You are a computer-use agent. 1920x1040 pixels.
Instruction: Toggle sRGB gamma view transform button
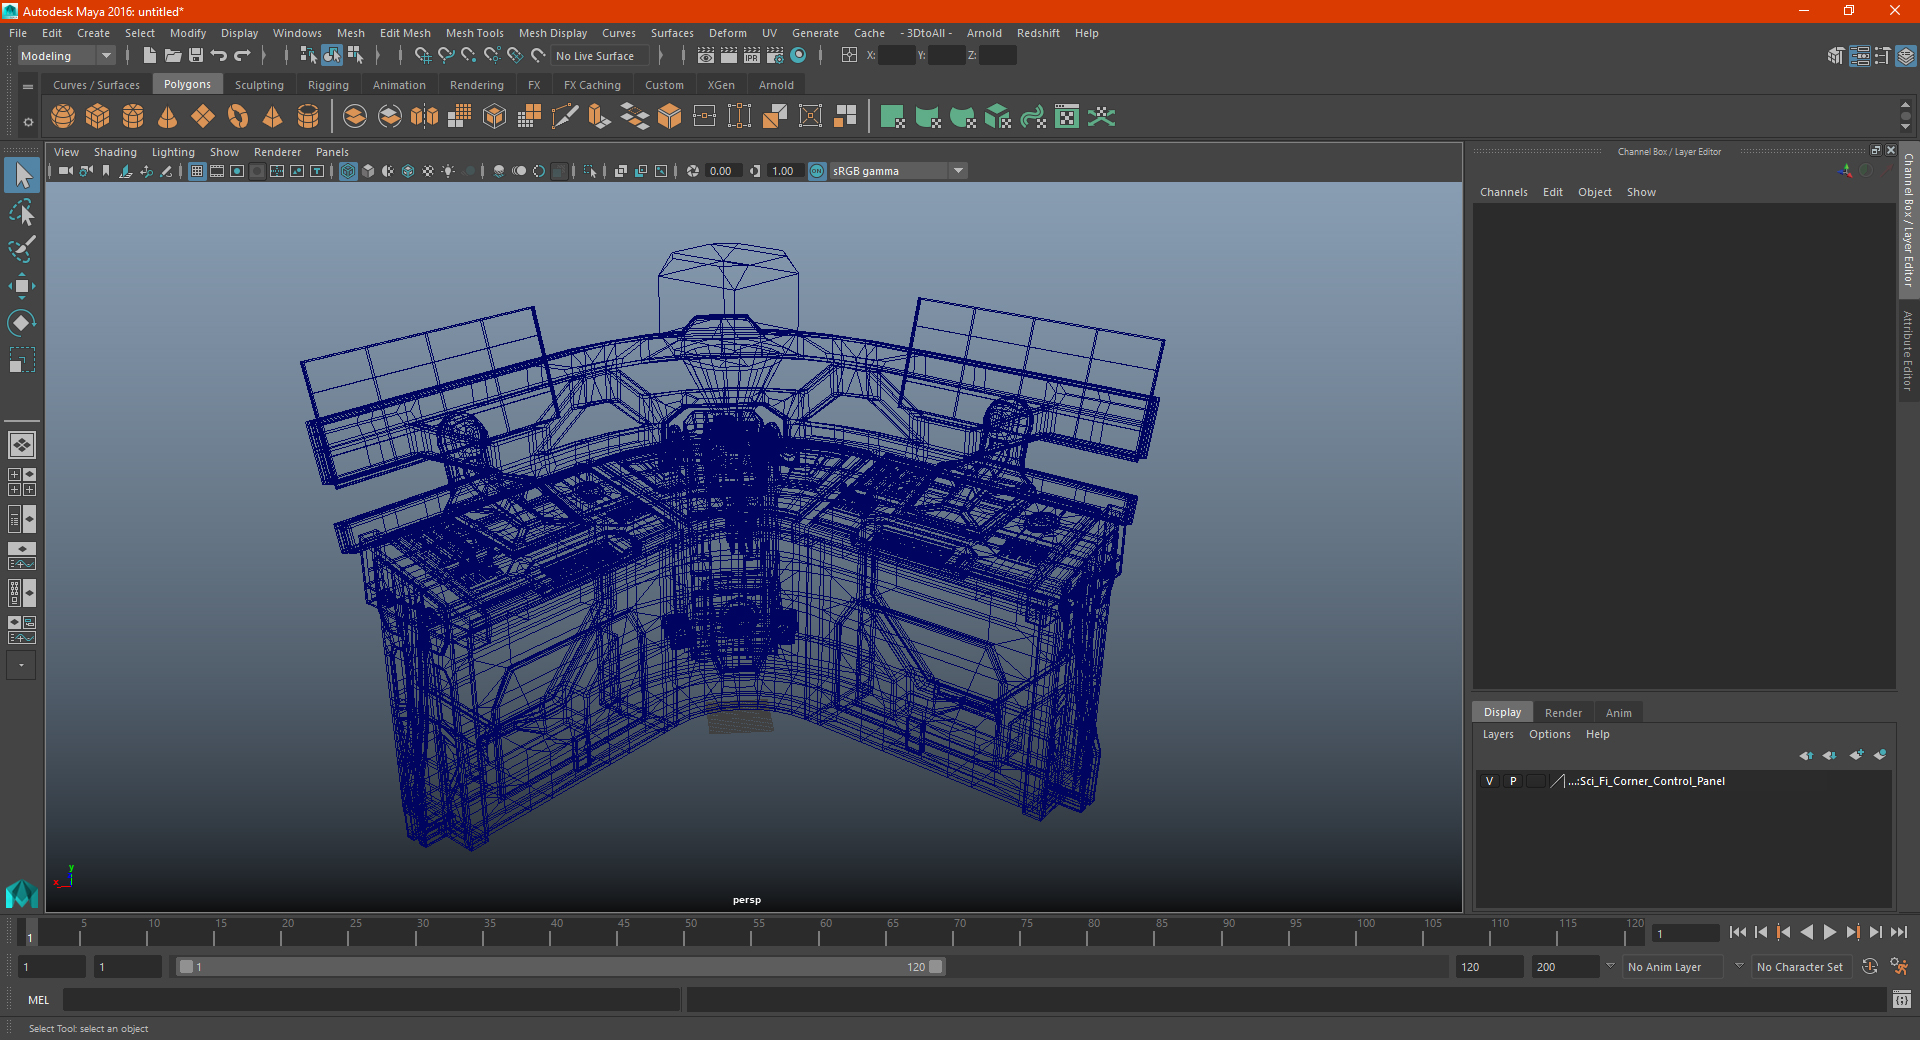[817, 171]
